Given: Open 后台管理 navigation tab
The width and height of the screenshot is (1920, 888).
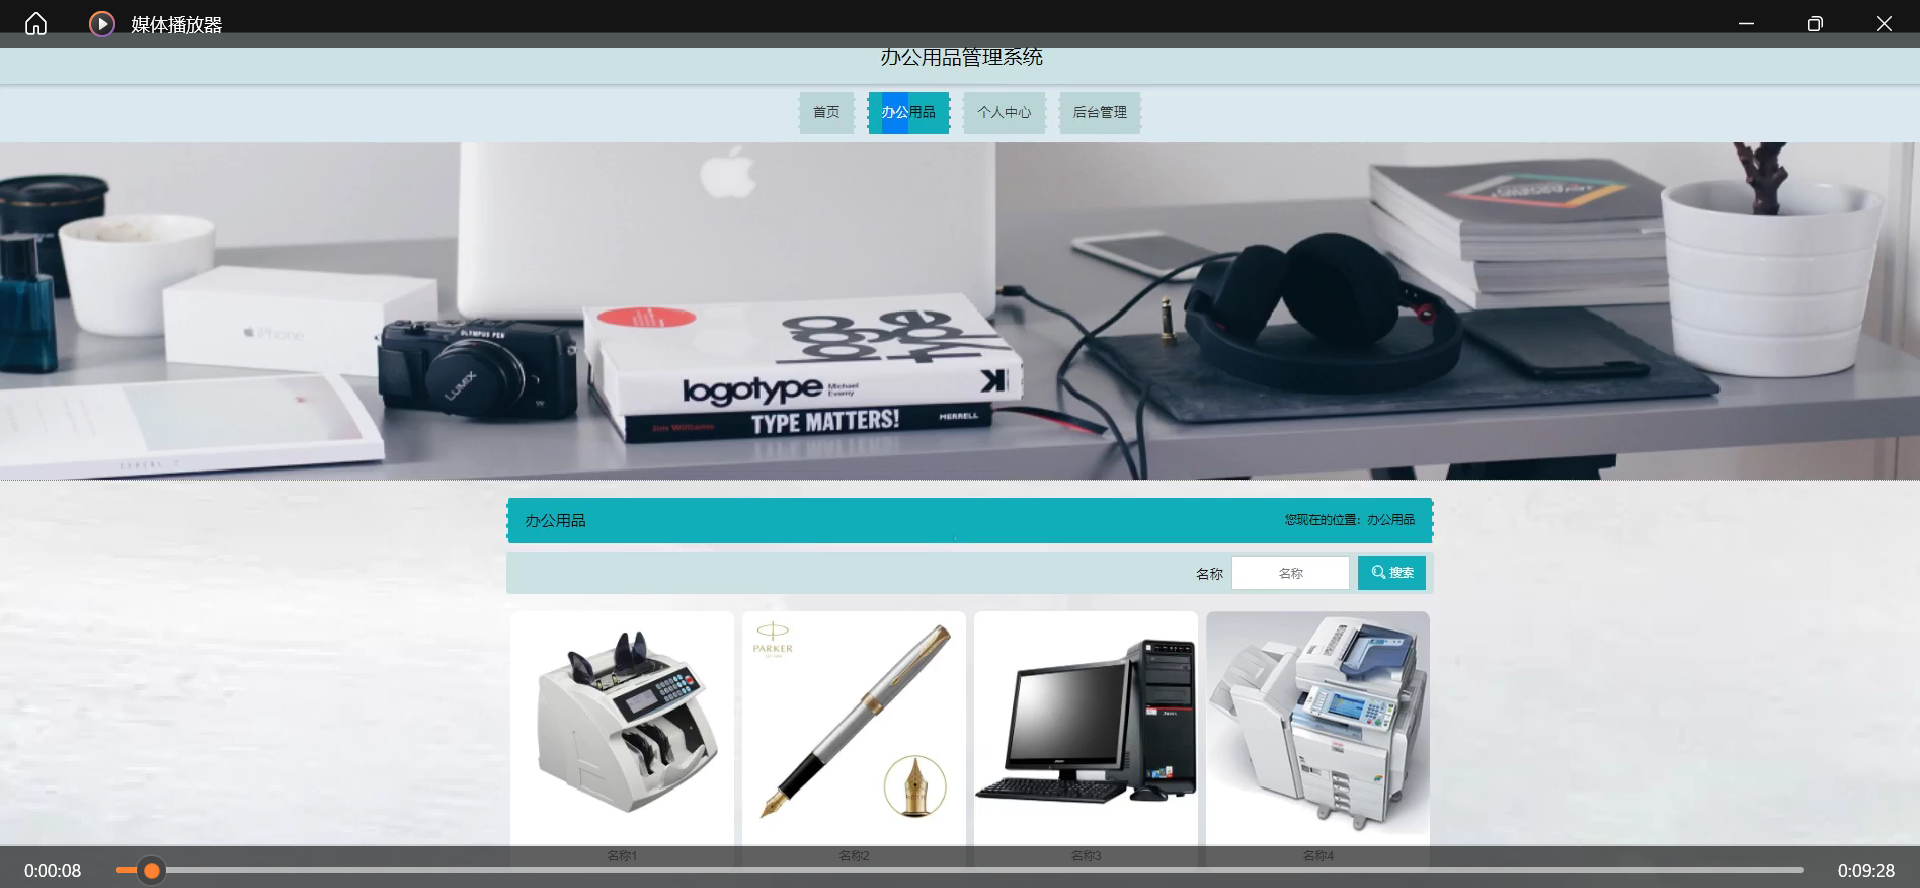Looking at the screenshot, I should click(1099, 112).
